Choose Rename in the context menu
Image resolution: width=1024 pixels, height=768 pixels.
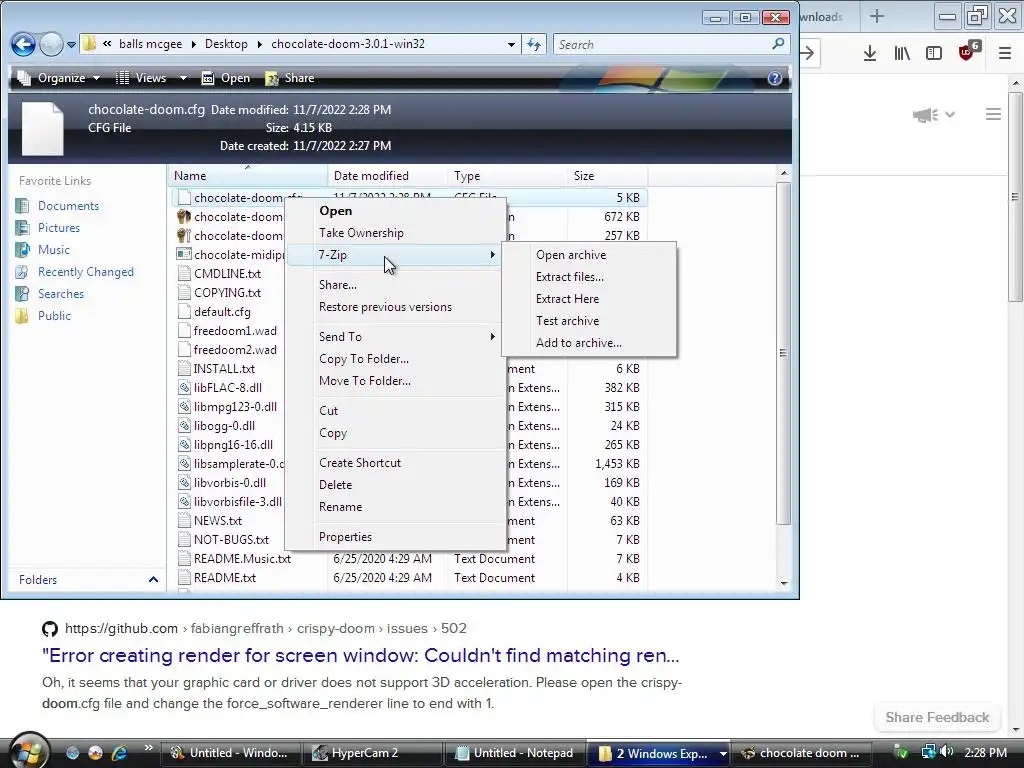pyautogui.click(x=395, y=507)
